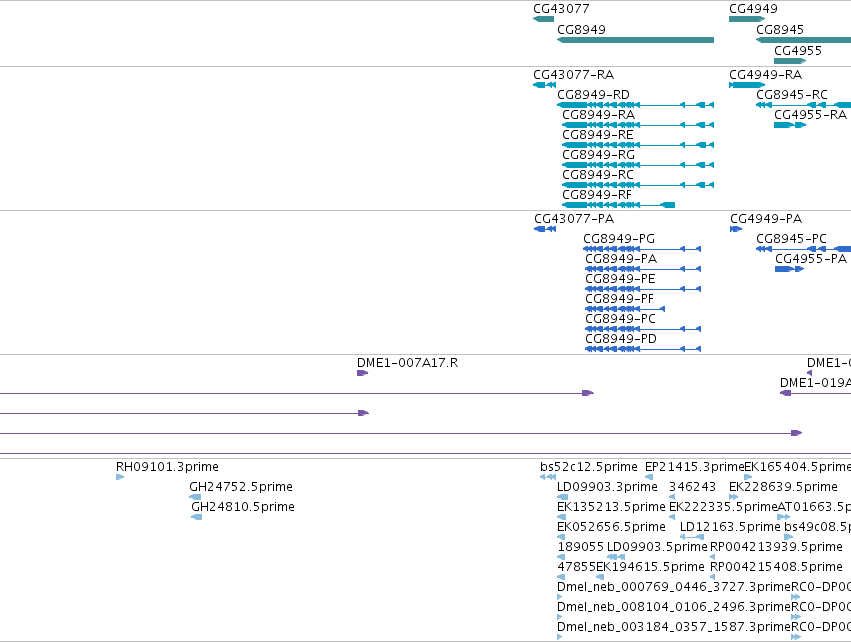Viewport: 851px width, 642px height.
Task: Click transcript CG43077-RA label
Action: click(x=574, y=75)
